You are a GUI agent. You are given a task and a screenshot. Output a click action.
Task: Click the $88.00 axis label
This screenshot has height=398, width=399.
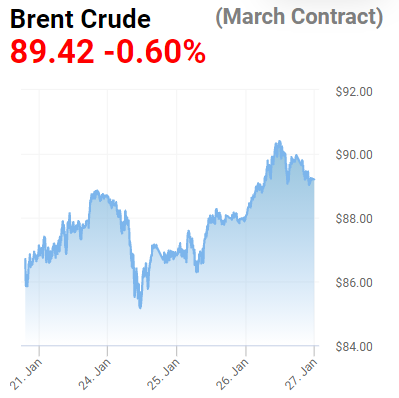[x=354, y=219]
